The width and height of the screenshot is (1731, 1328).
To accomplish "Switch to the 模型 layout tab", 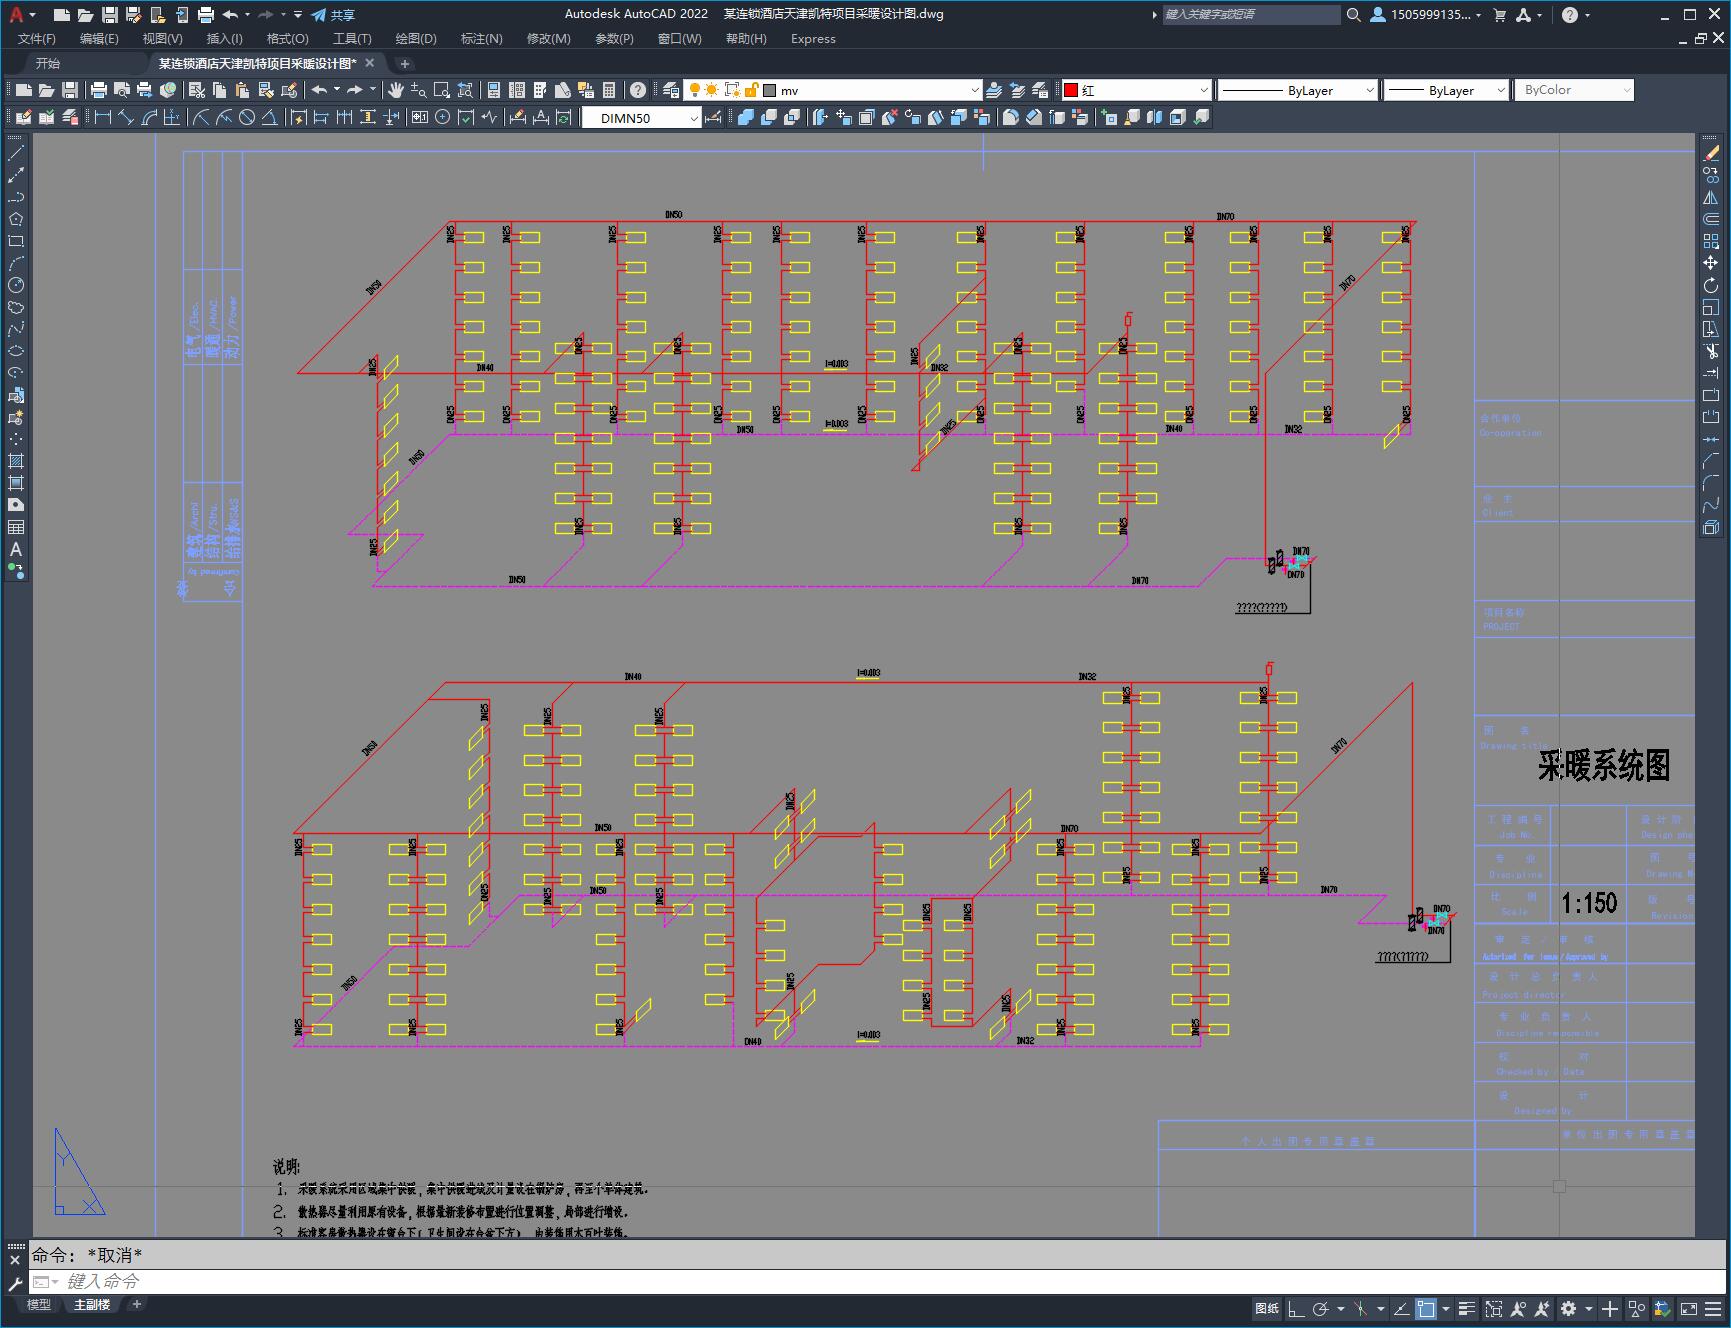I will (x=38, y=1304).
